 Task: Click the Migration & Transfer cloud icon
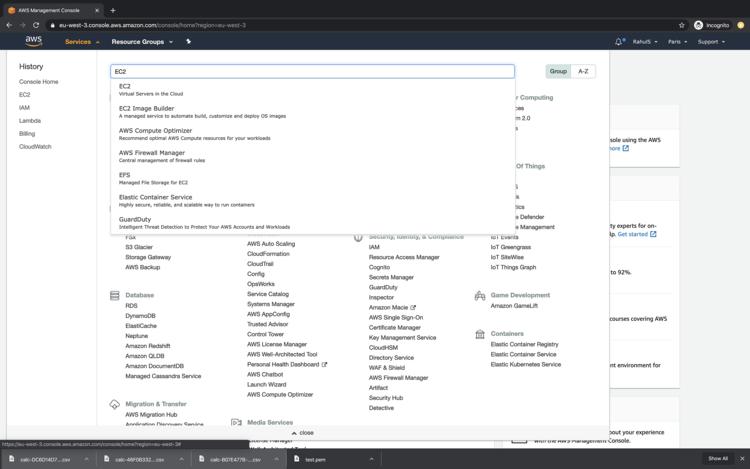click(115, 404)
